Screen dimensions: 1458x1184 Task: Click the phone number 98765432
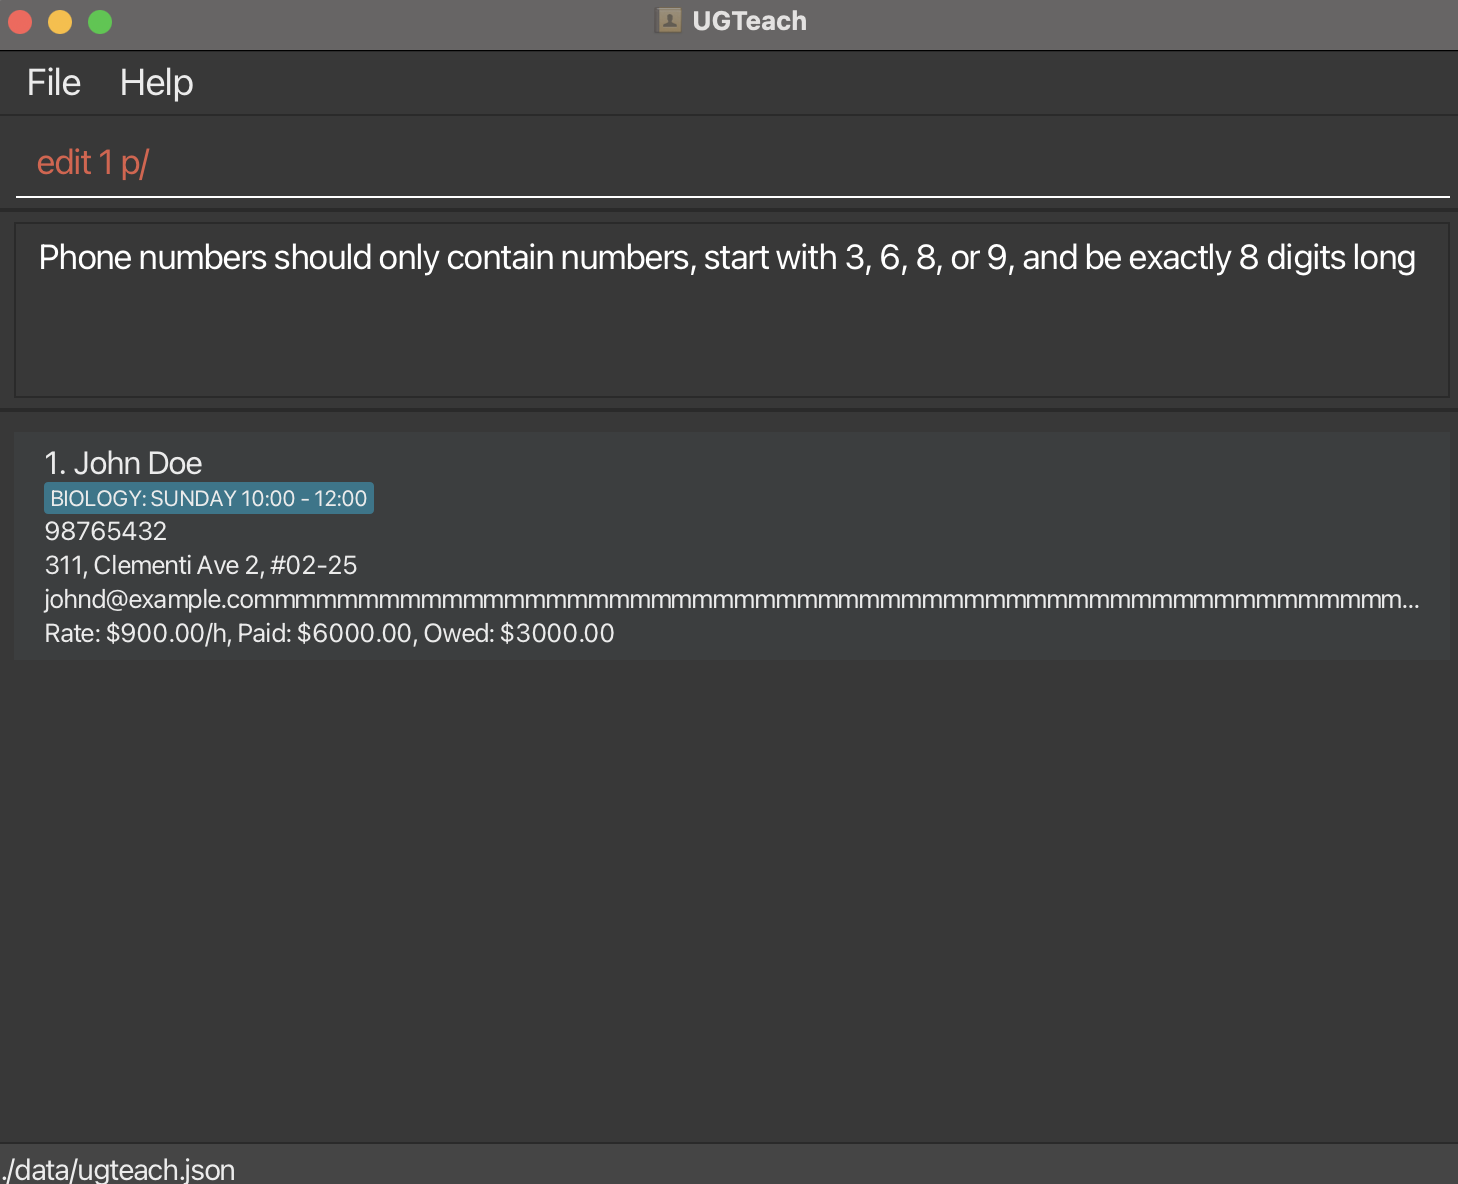pyautogui.click(x=105, y=531)
